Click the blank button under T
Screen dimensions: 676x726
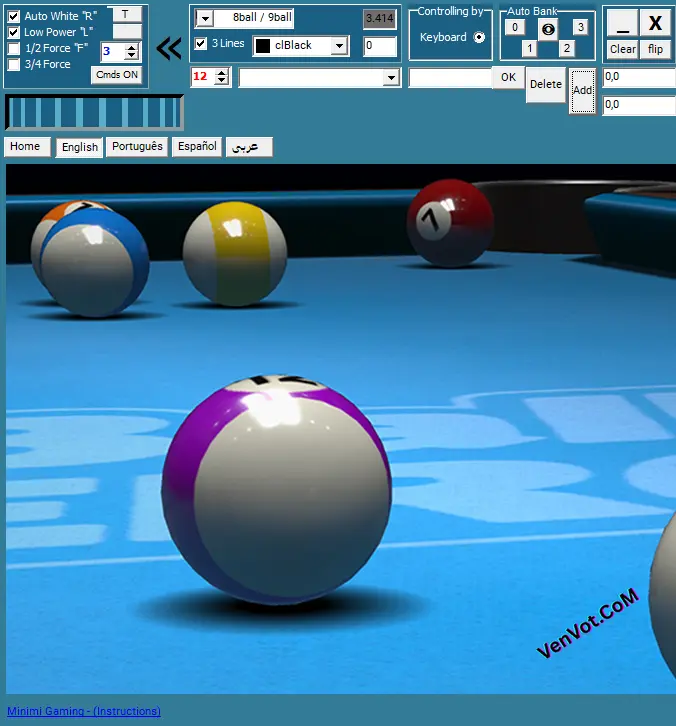coord(127,31)
